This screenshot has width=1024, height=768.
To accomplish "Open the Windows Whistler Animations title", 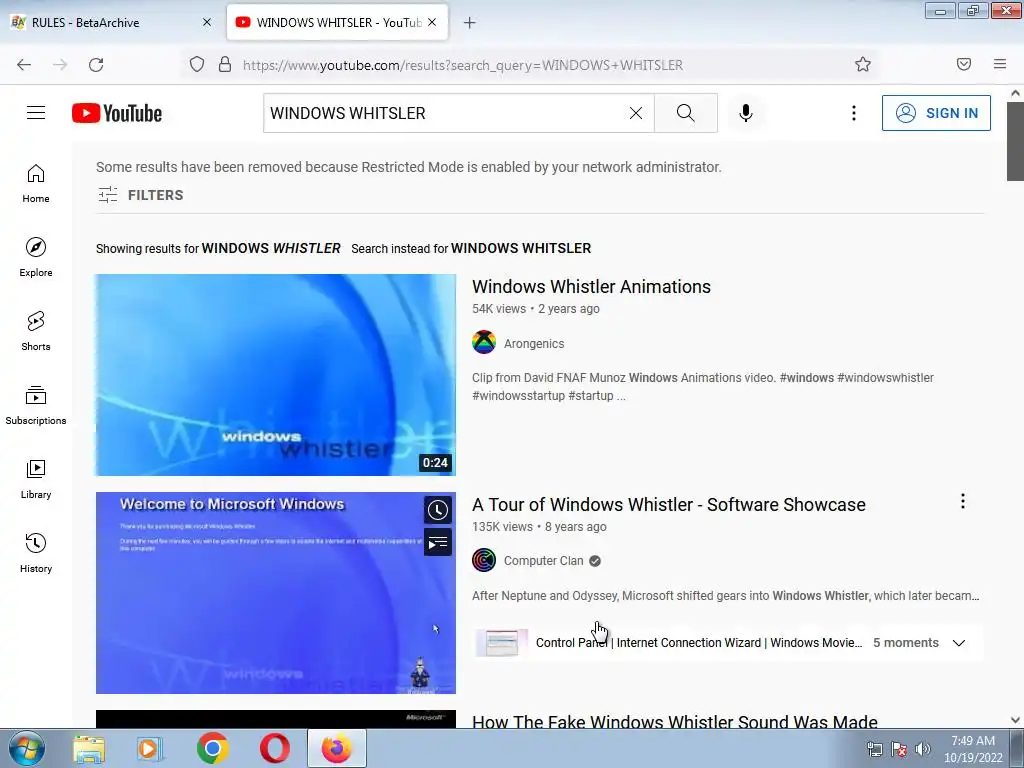I will 591,287.
